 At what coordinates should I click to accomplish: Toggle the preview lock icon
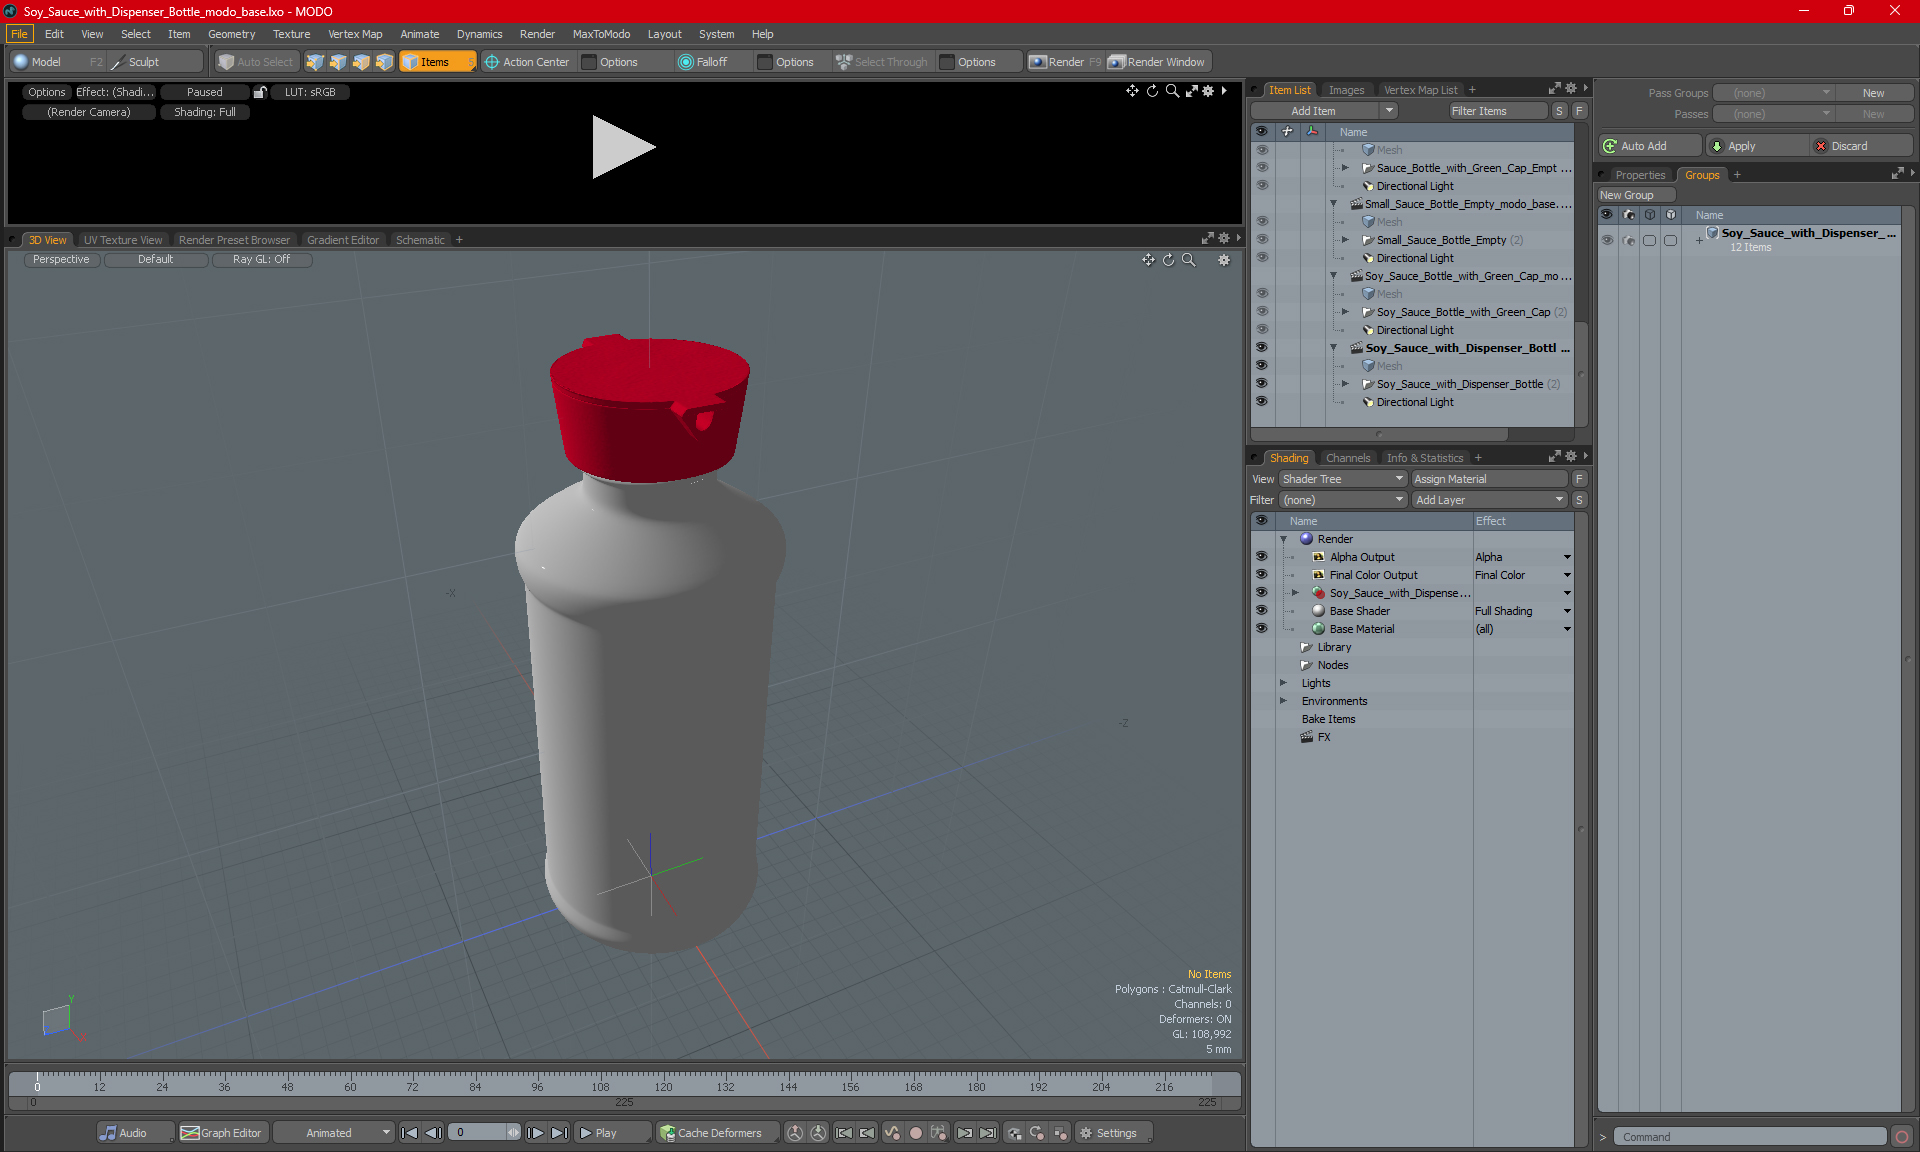[x=260, y=92]
